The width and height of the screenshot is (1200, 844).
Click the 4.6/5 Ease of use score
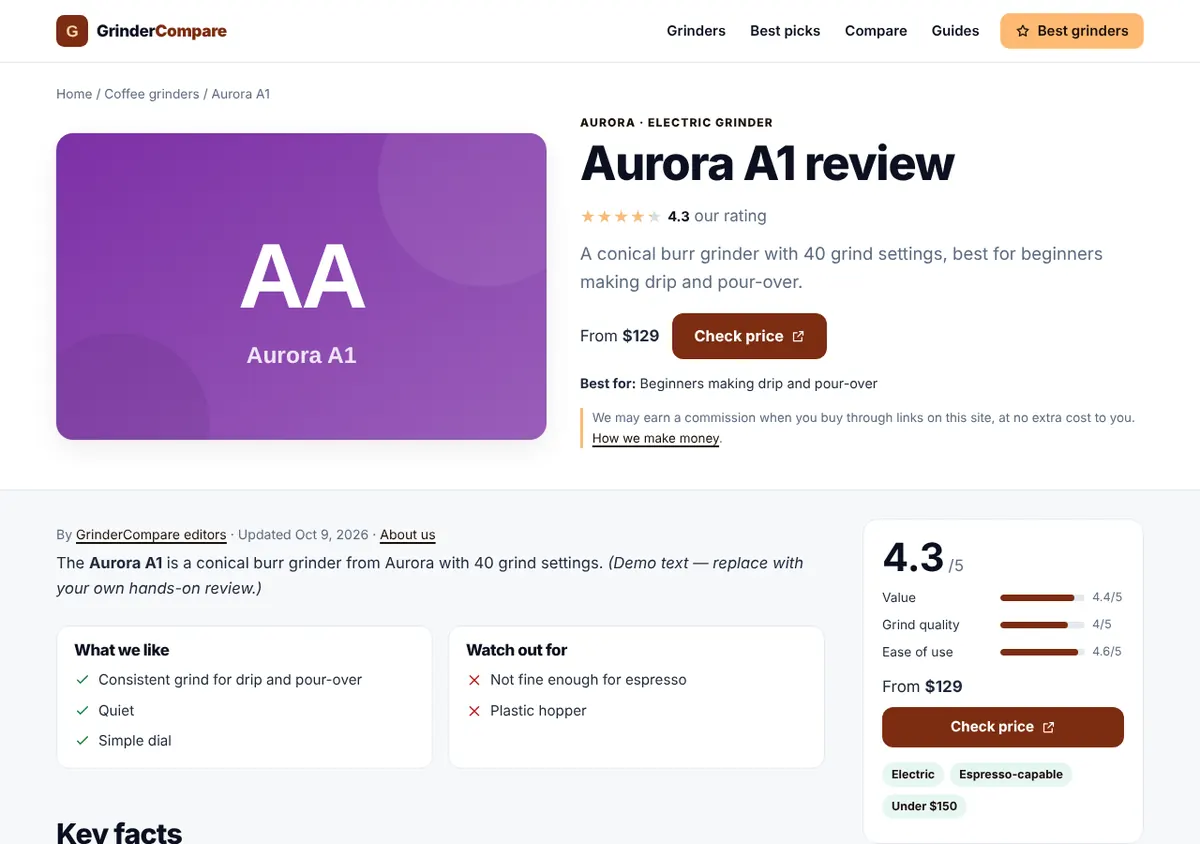[1107, 652]
